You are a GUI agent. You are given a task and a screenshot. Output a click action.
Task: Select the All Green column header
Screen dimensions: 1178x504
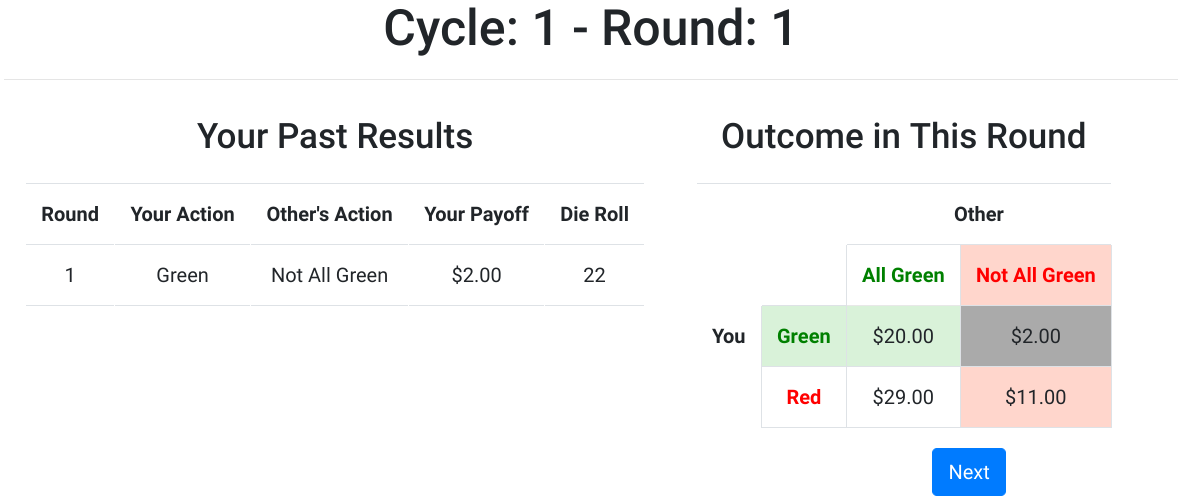coord(903,275)
